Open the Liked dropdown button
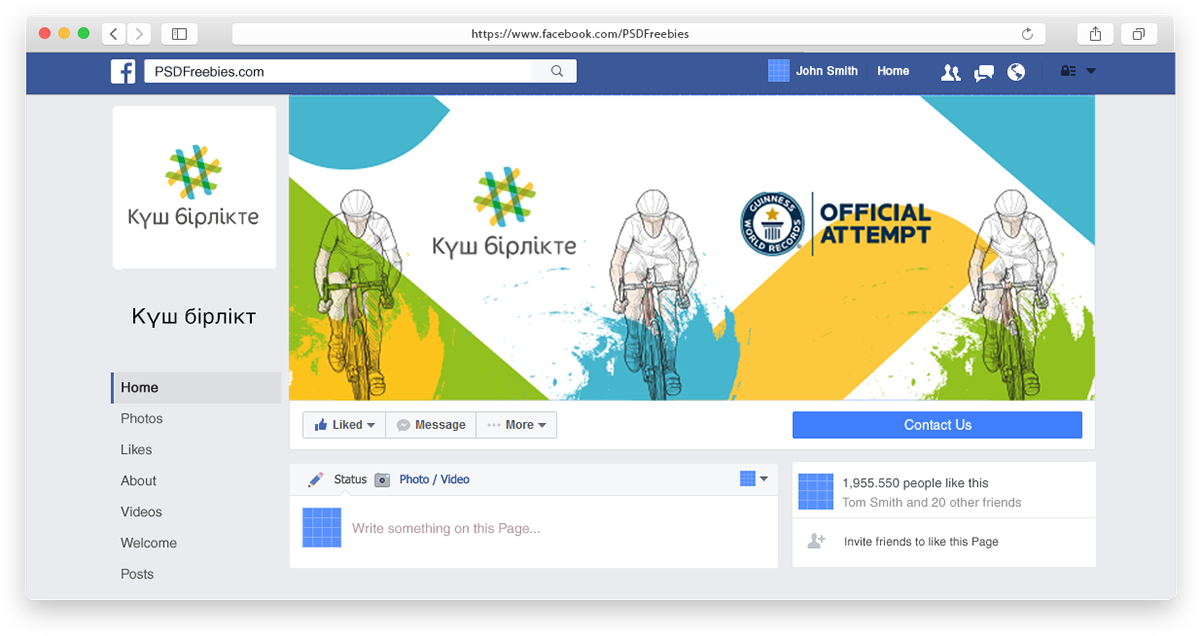 click(x=344, y=425)
